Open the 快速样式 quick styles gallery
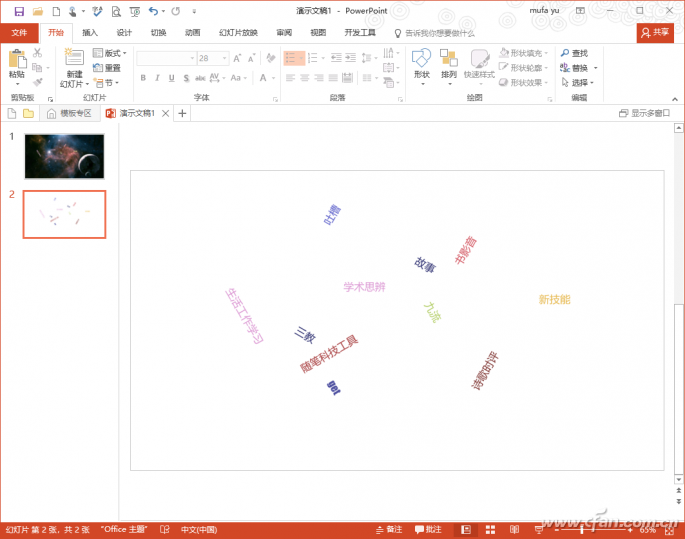 [x=479, y=66]
